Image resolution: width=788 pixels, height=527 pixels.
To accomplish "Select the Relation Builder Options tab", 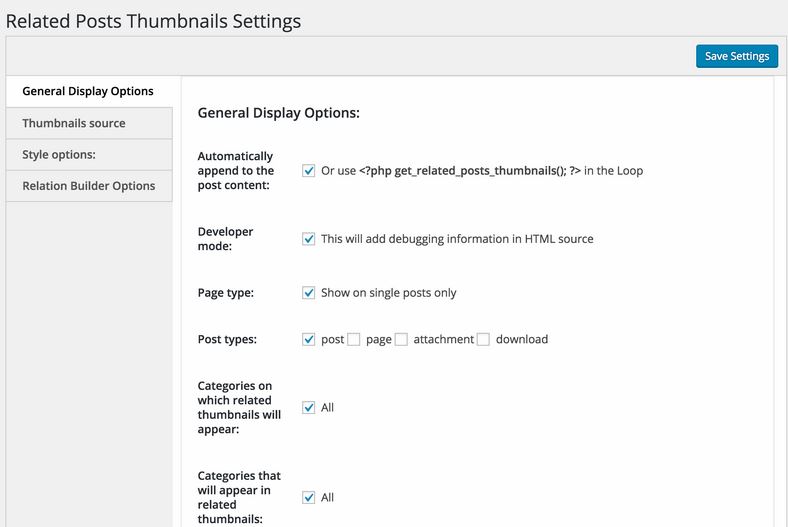I will pyautogui.click(x=89, y=186).
